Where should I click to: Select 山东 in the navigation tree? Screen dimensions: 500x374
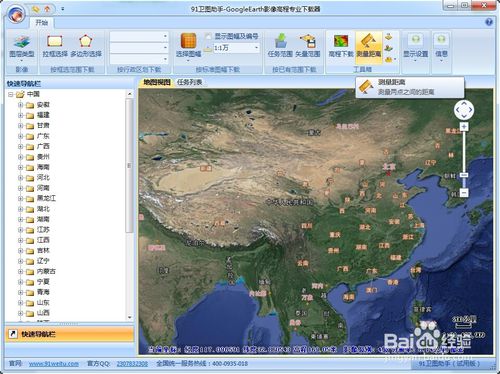[x=43, y=303]
